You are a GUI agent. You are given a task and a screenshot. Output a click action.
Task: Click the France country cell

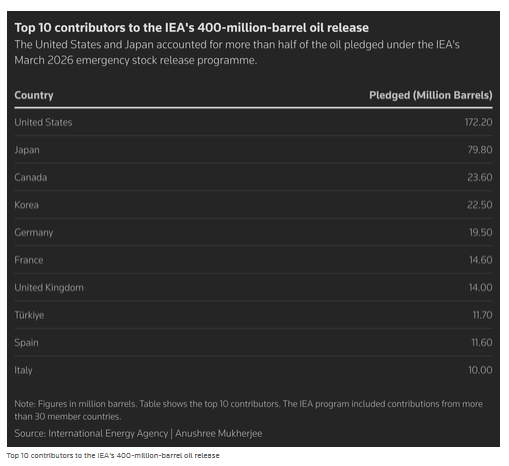click(x=29, y=260)
